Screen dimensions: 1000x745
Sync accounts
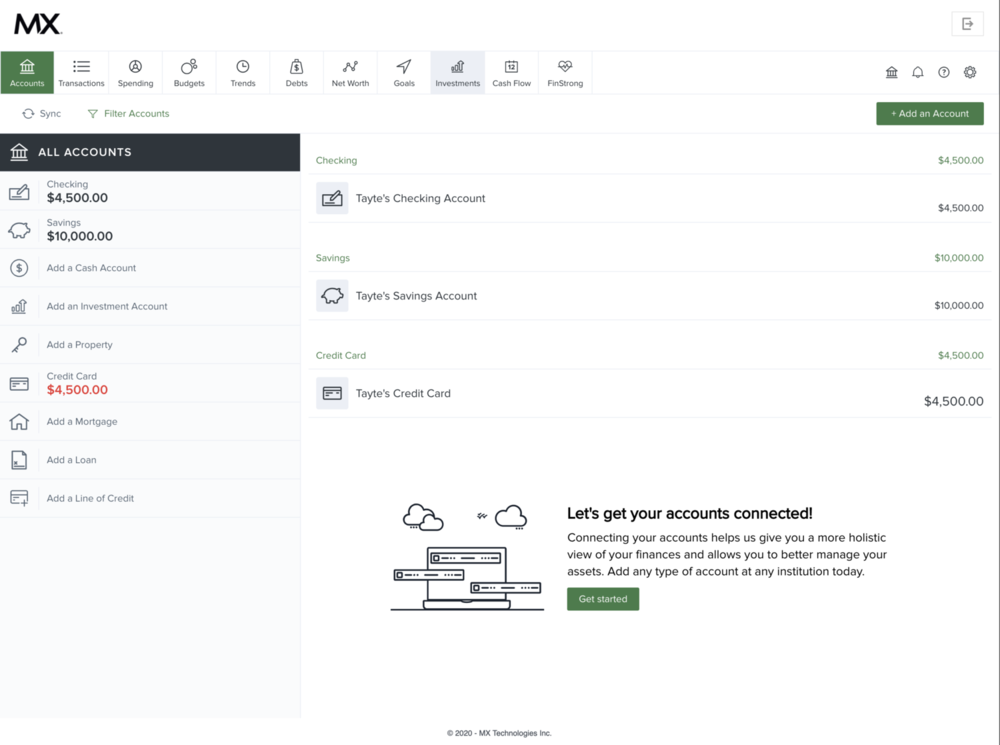[x=42, y=114]
